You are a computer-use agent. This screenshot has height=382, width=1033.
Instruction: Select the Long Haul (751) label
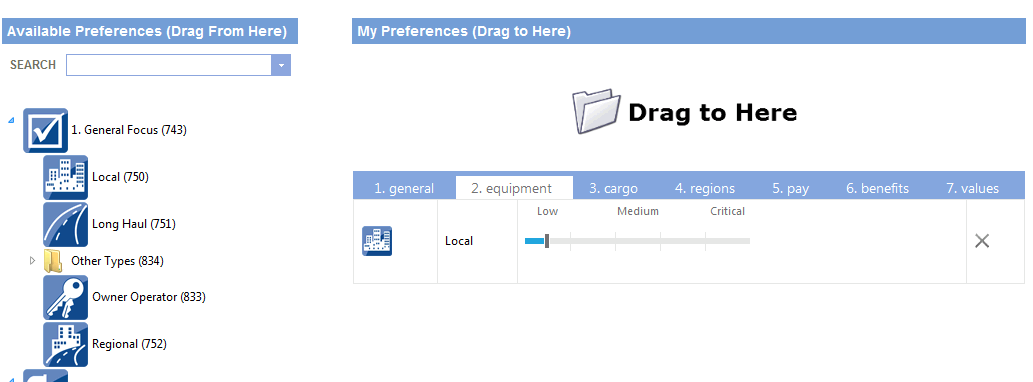(134, 224)
